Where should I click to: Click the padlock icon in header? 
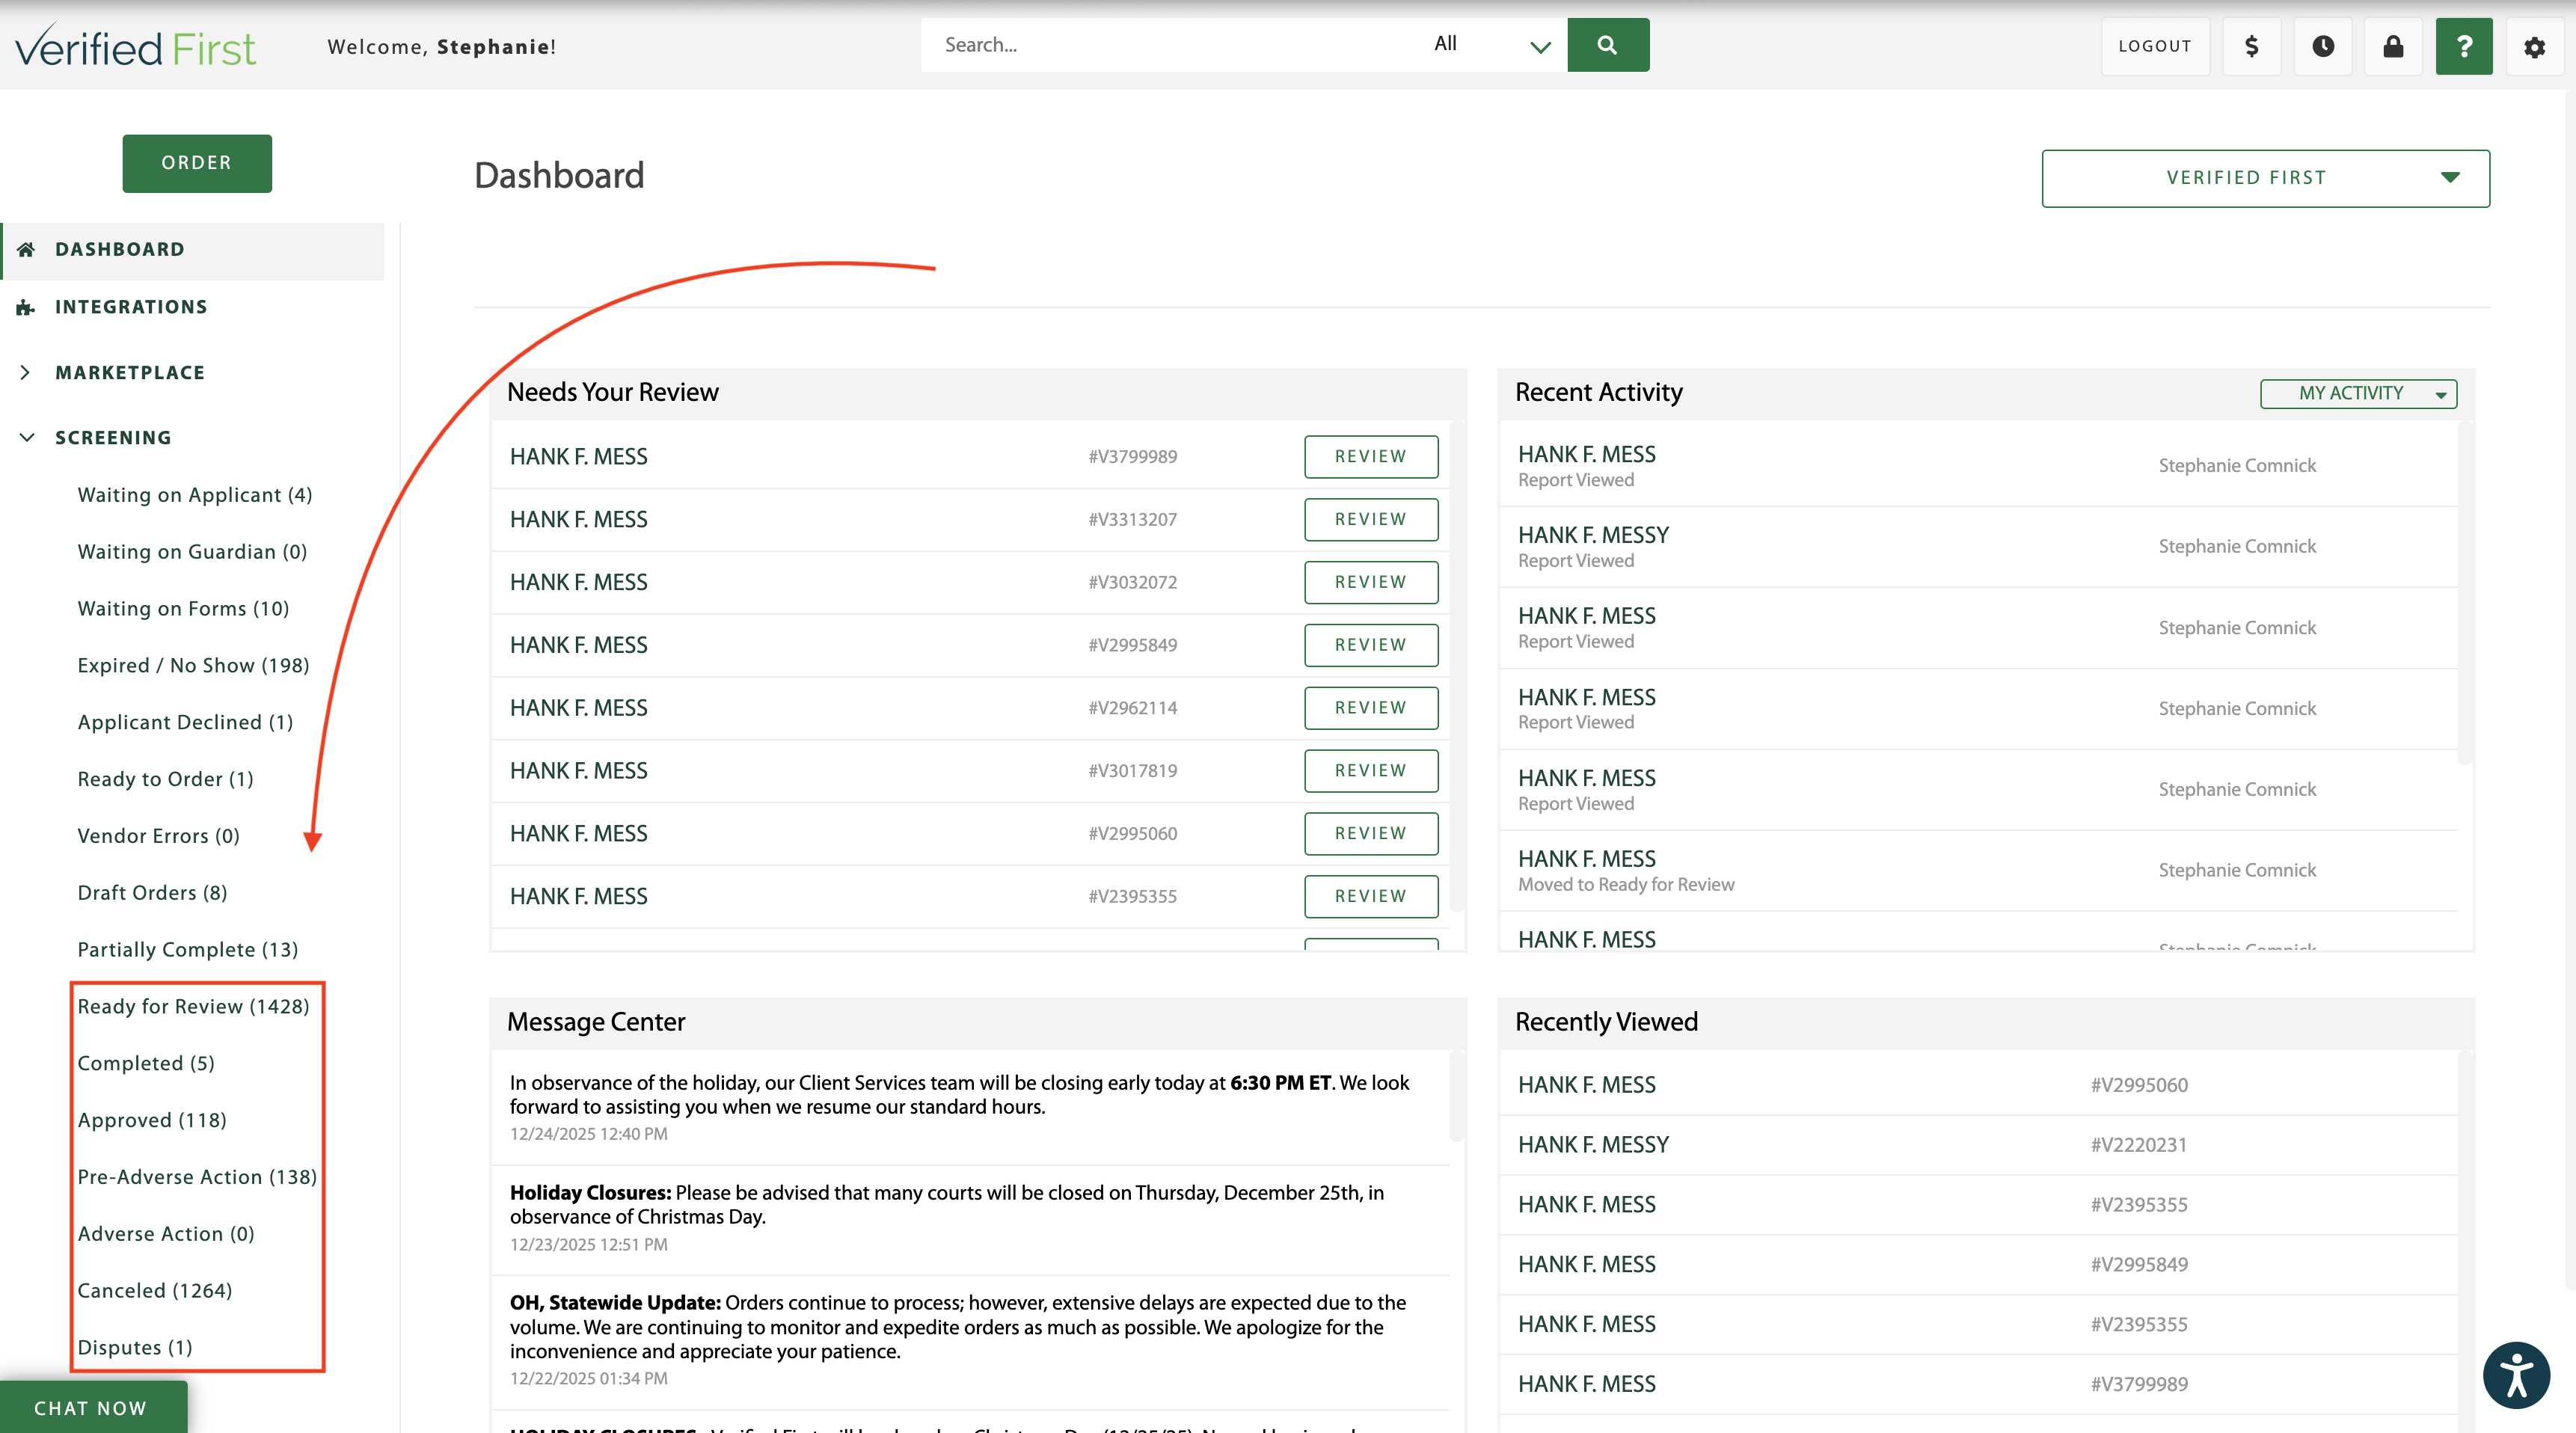[2392, 46]
